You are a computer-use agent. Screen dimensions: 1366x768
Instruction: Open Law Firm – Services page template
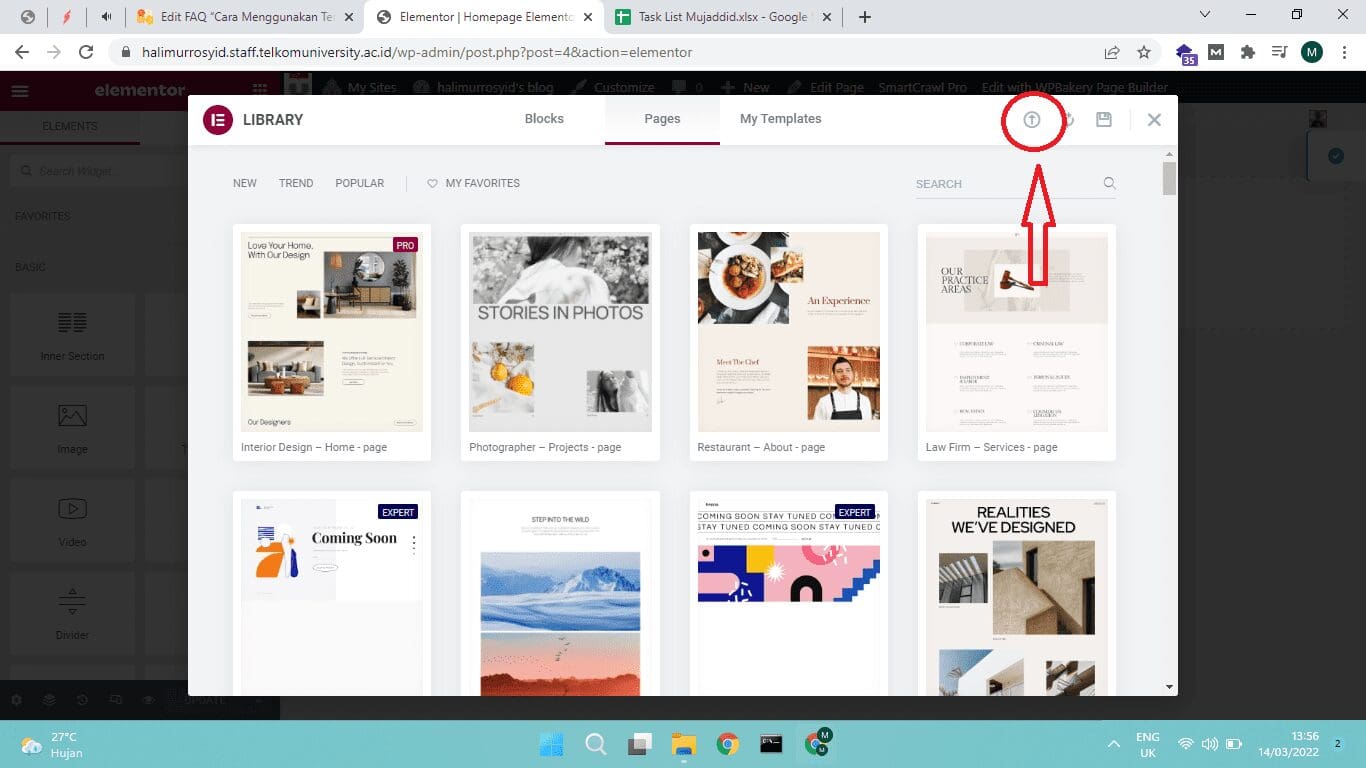[1017, 342]
